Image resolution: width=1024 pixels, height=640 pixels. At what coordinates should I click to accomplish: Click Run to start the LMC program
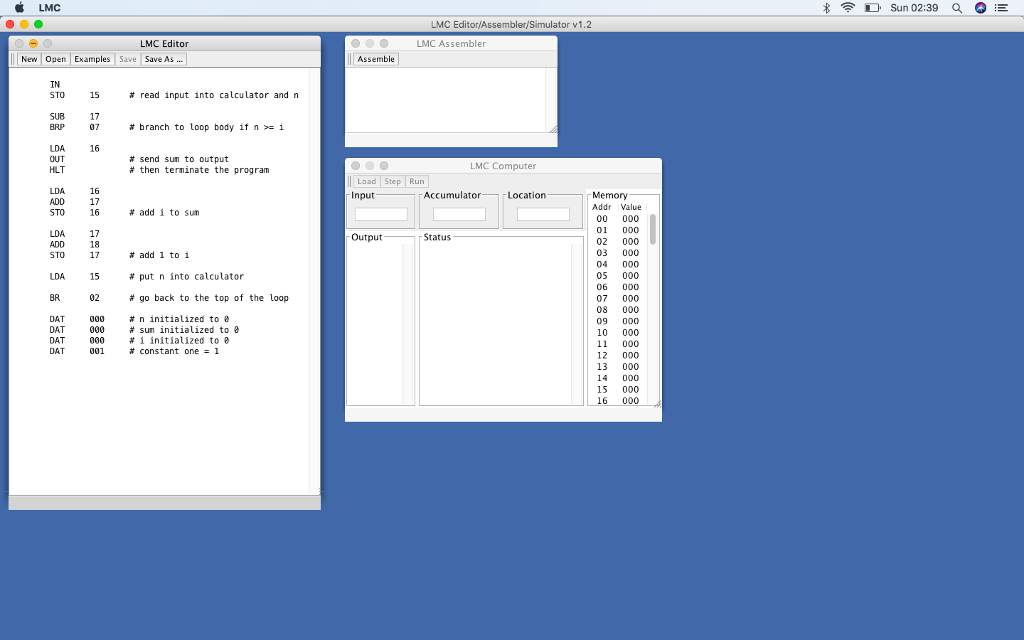(415, 181)
